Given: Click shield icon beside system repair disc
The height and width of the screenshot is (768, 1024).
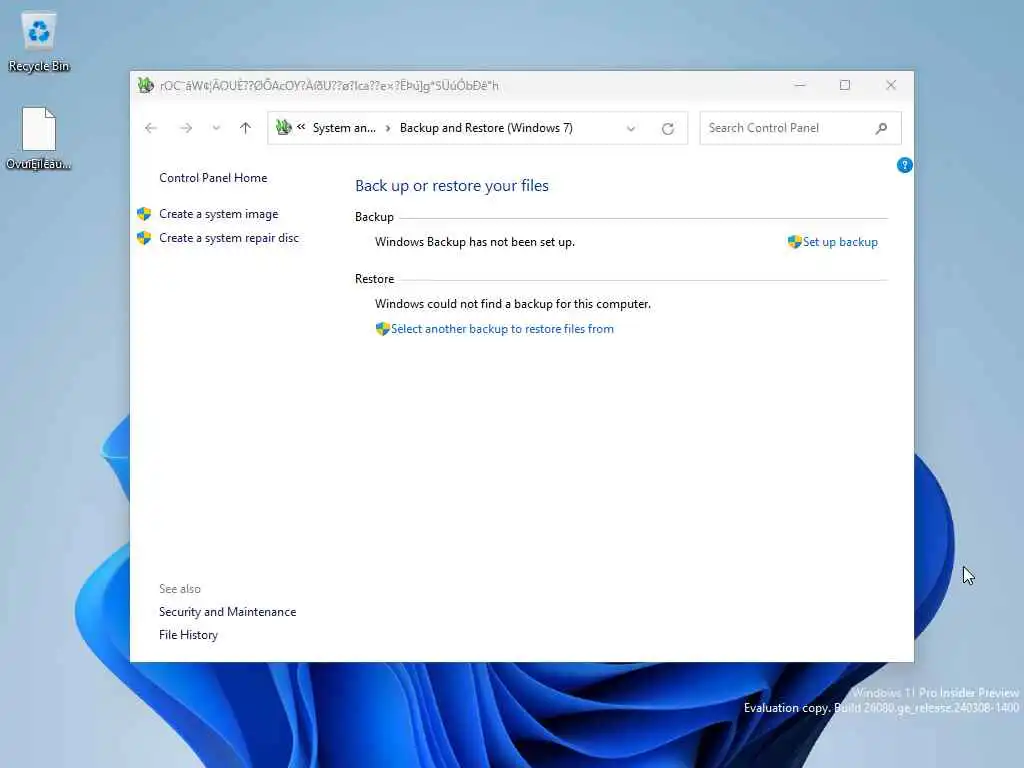Looking at the screenshot, I should click(144, 238).
